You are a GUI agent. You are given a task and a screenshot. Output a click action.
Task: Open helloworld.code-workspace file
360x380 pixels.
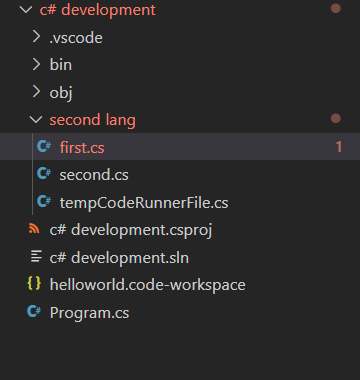(x=148, y=285)
